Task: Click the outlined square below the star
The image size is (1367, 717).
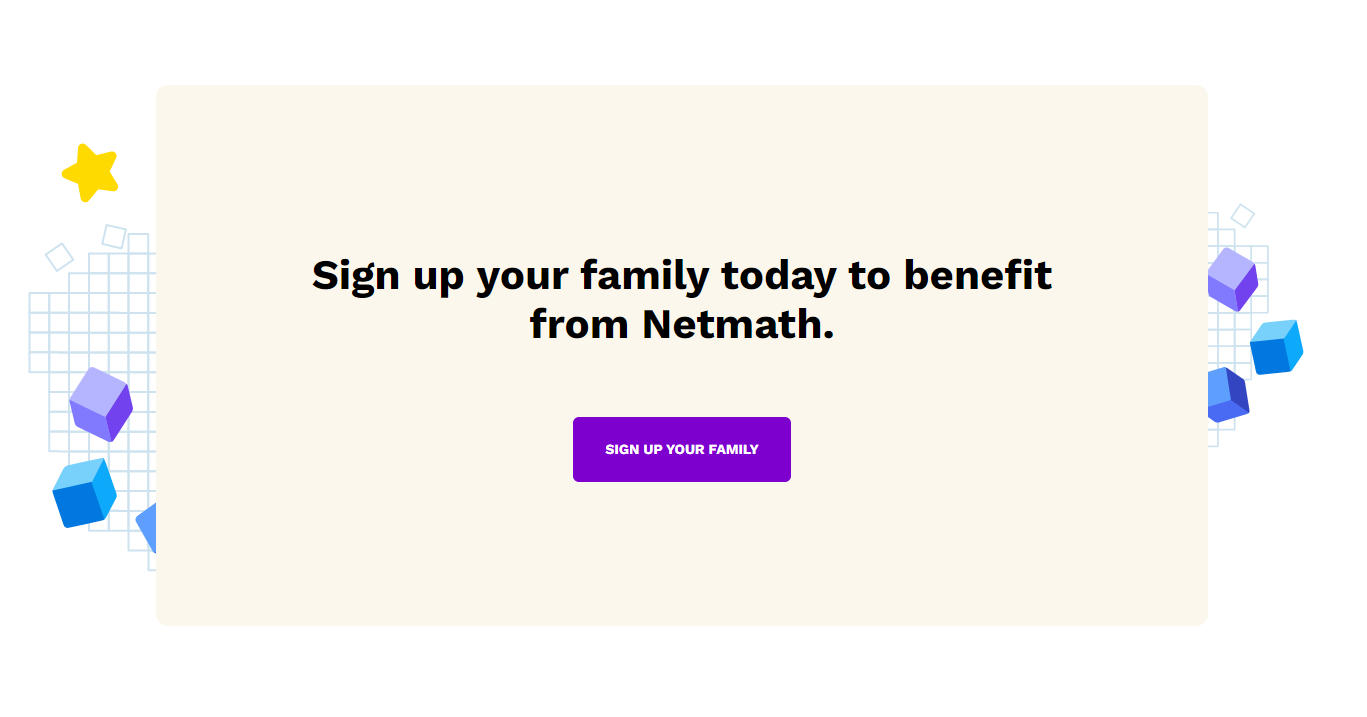Action: [x=60, y=257]
